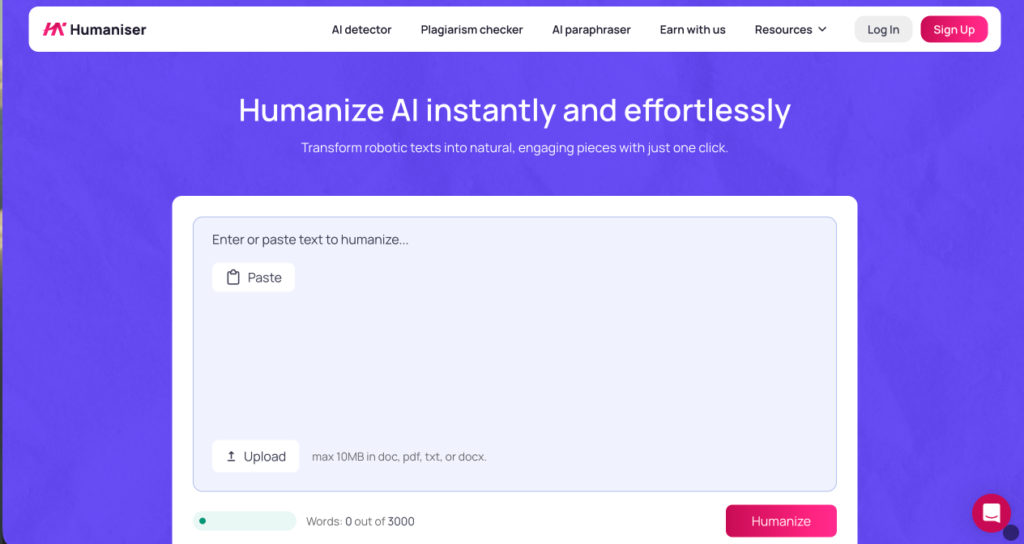Click the upload arrow icon

click(x=231, y=457)
